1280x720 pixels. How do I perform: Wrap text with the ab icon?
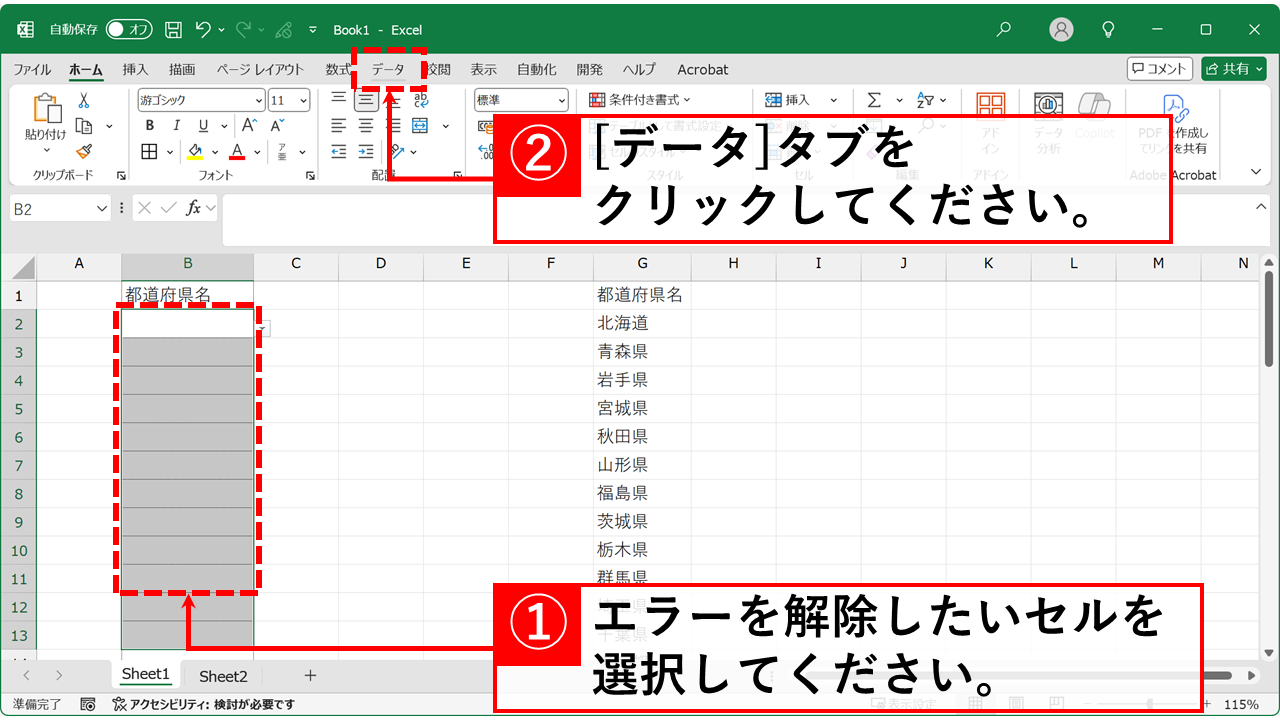click(x=420, y=99)
